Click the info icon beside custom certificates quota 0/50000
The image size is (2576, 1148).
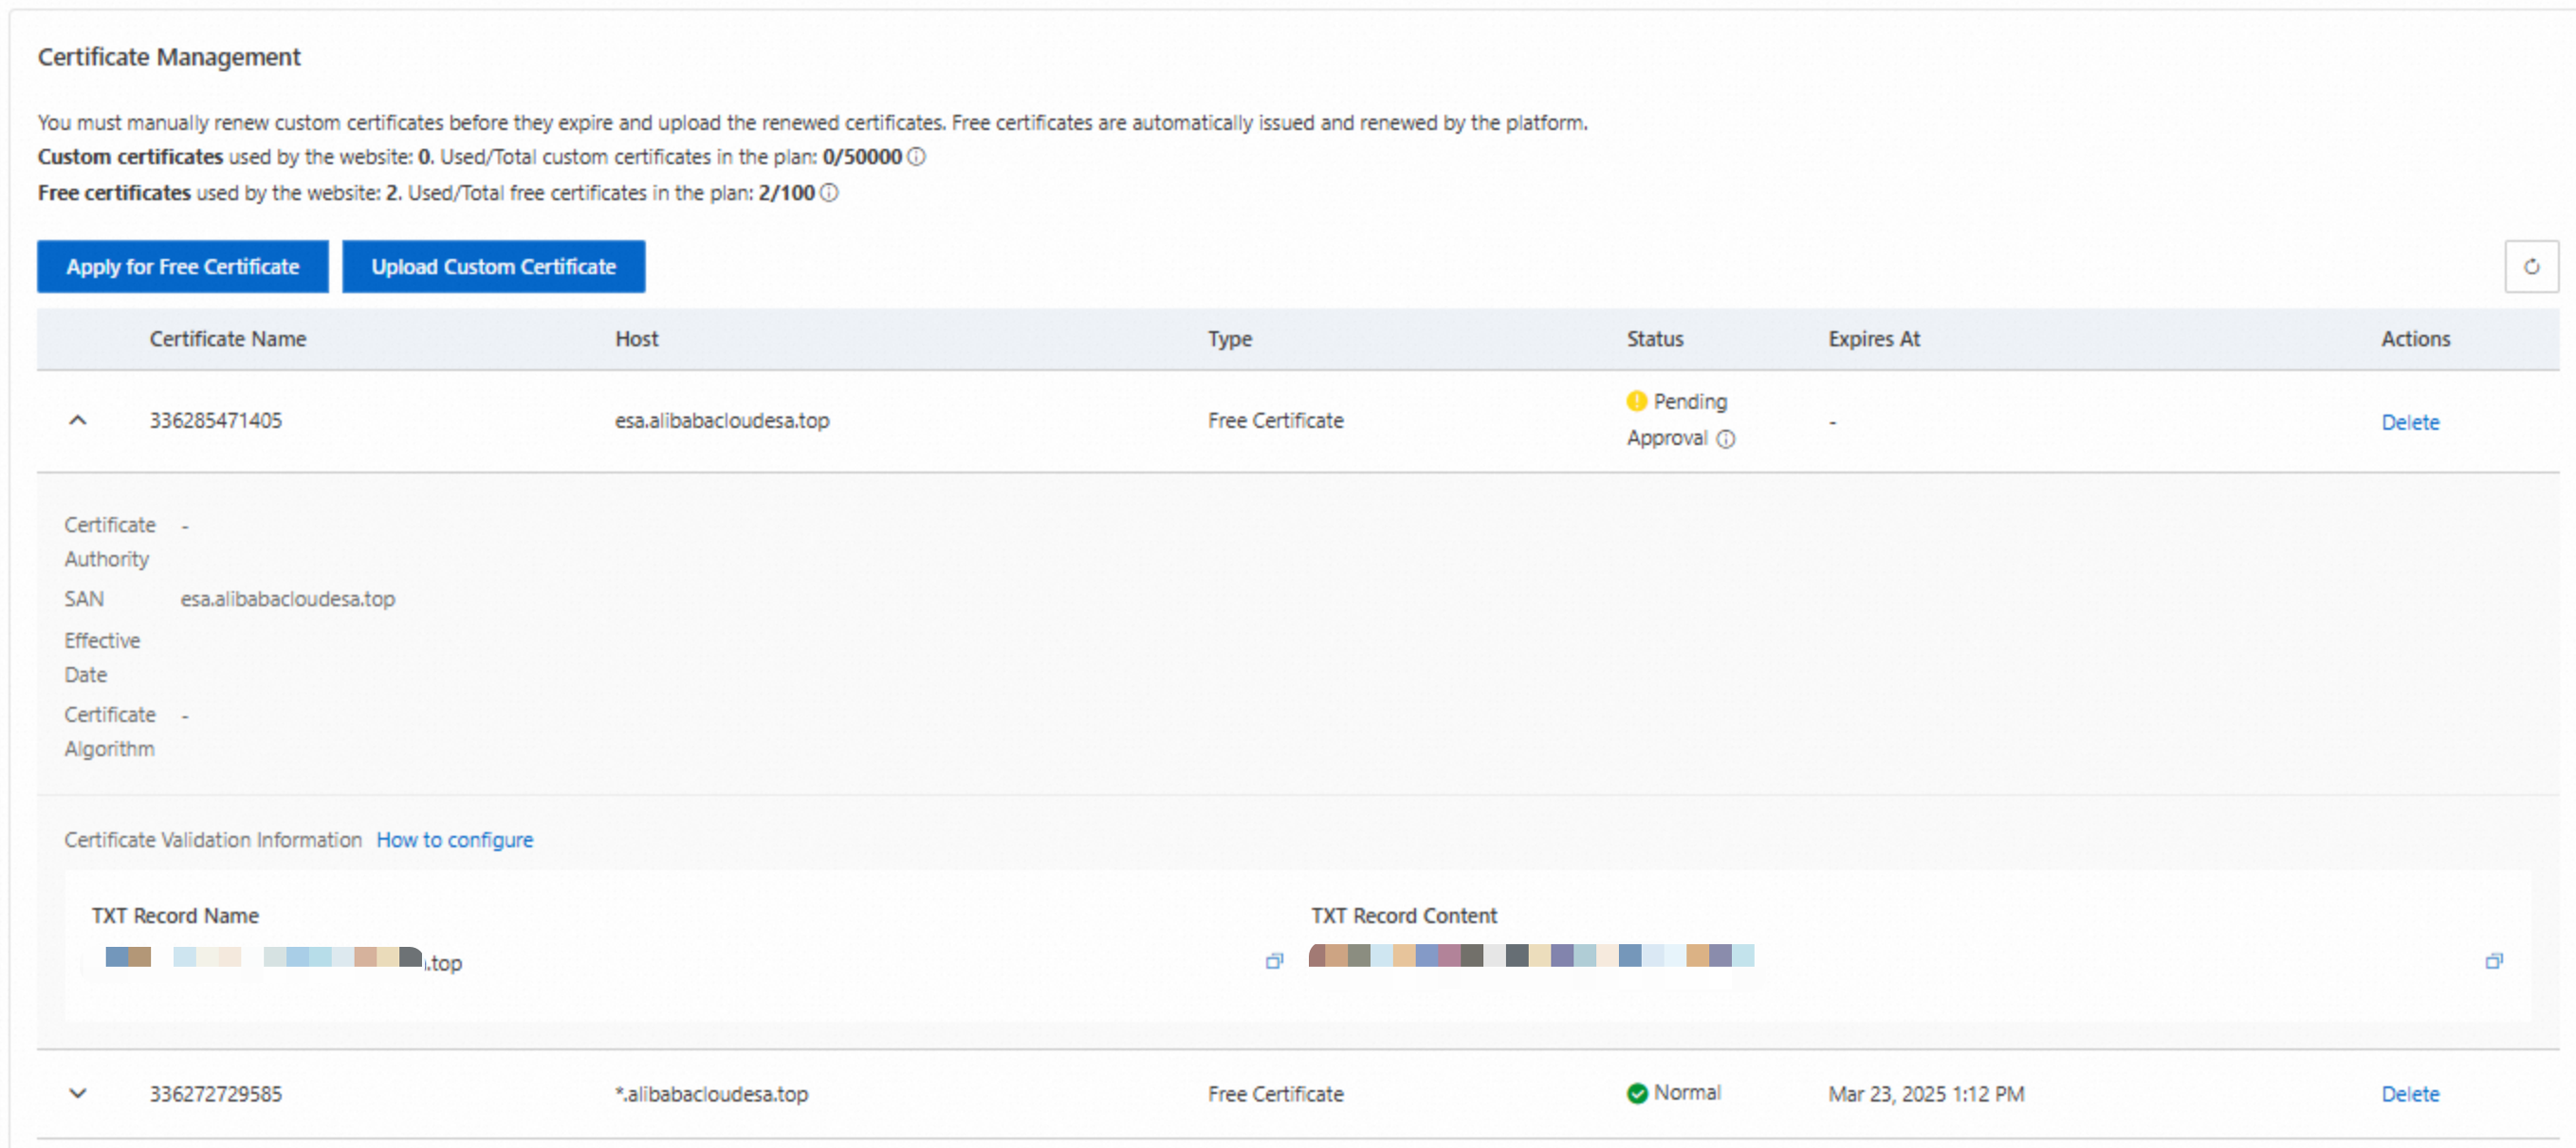click(x=917, y=157)
